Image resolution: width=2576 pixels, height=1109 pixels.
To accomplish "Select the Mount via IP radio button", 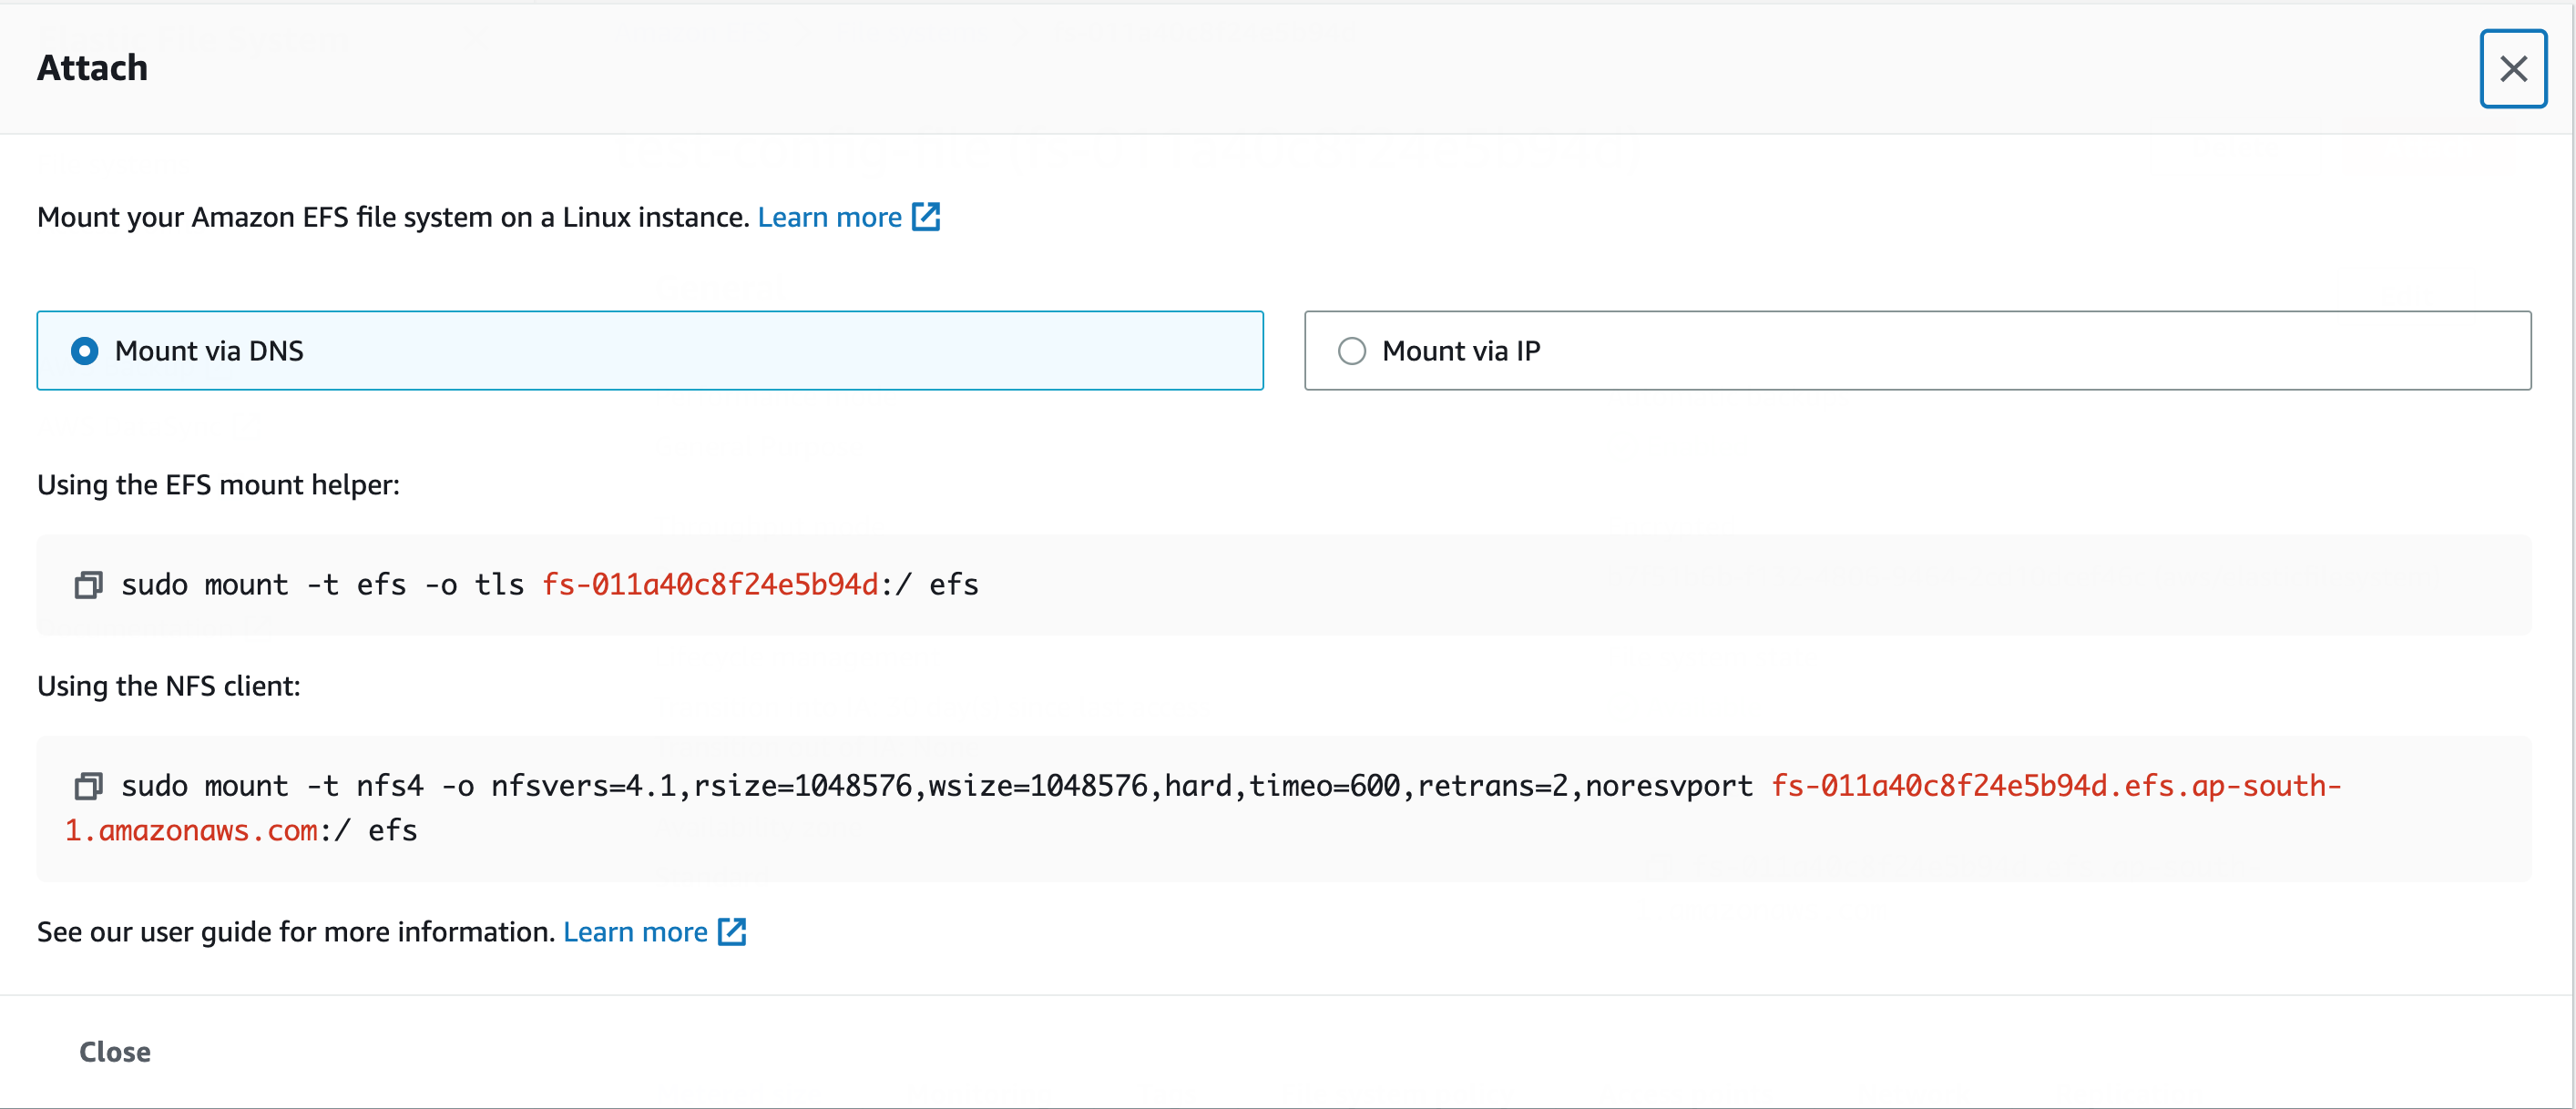I will tap(1351, 351).
